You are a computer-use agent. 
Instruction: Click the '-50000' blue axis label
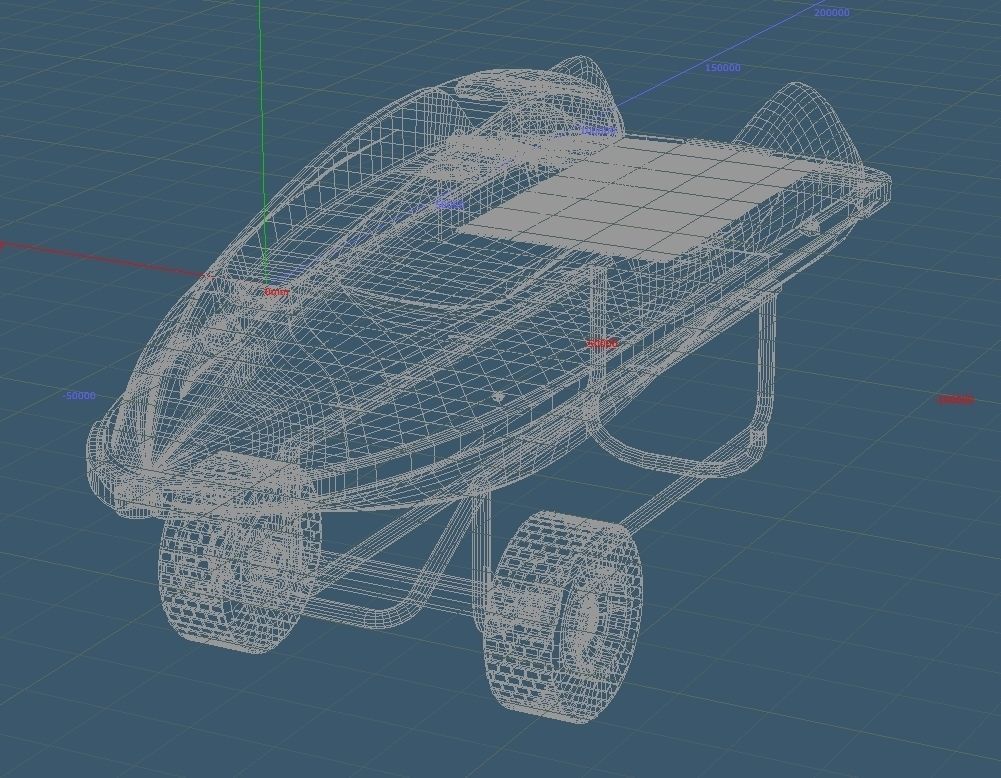tap(79, 396)
